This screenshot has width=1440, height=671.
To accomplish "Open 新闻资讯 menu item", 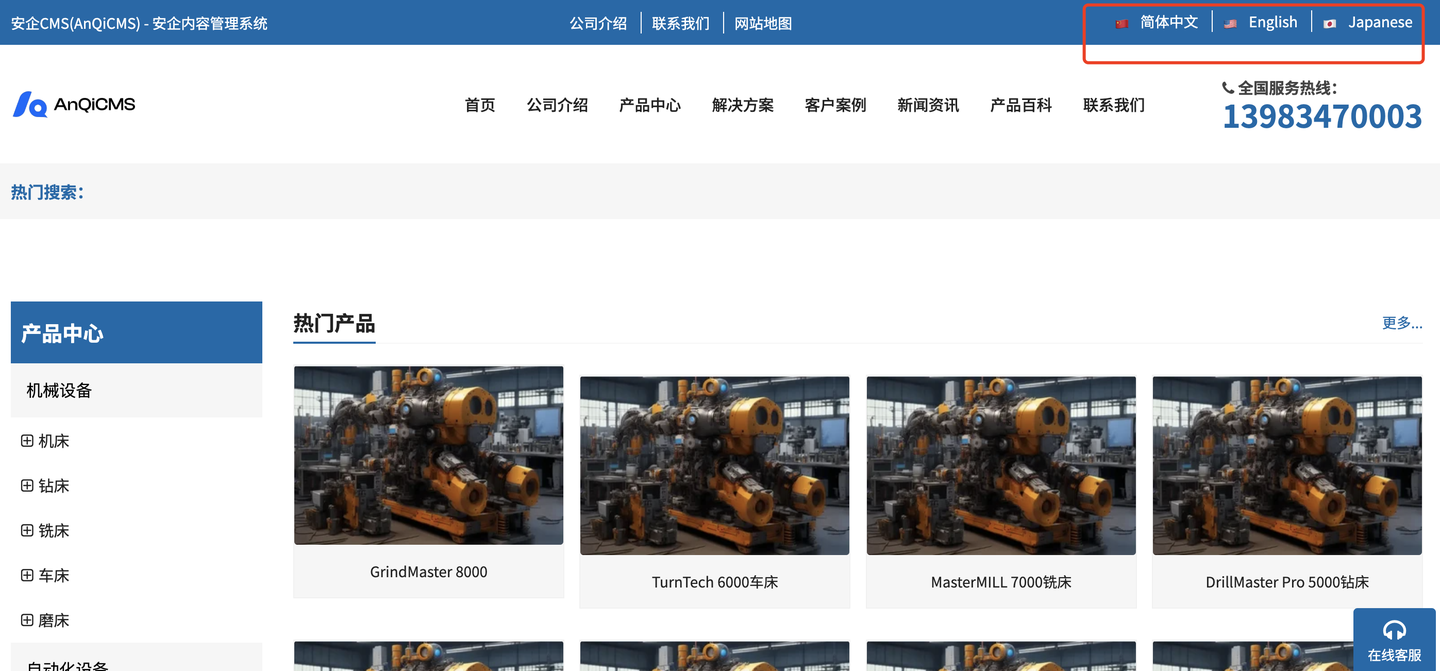I will (x=928, y=105).
